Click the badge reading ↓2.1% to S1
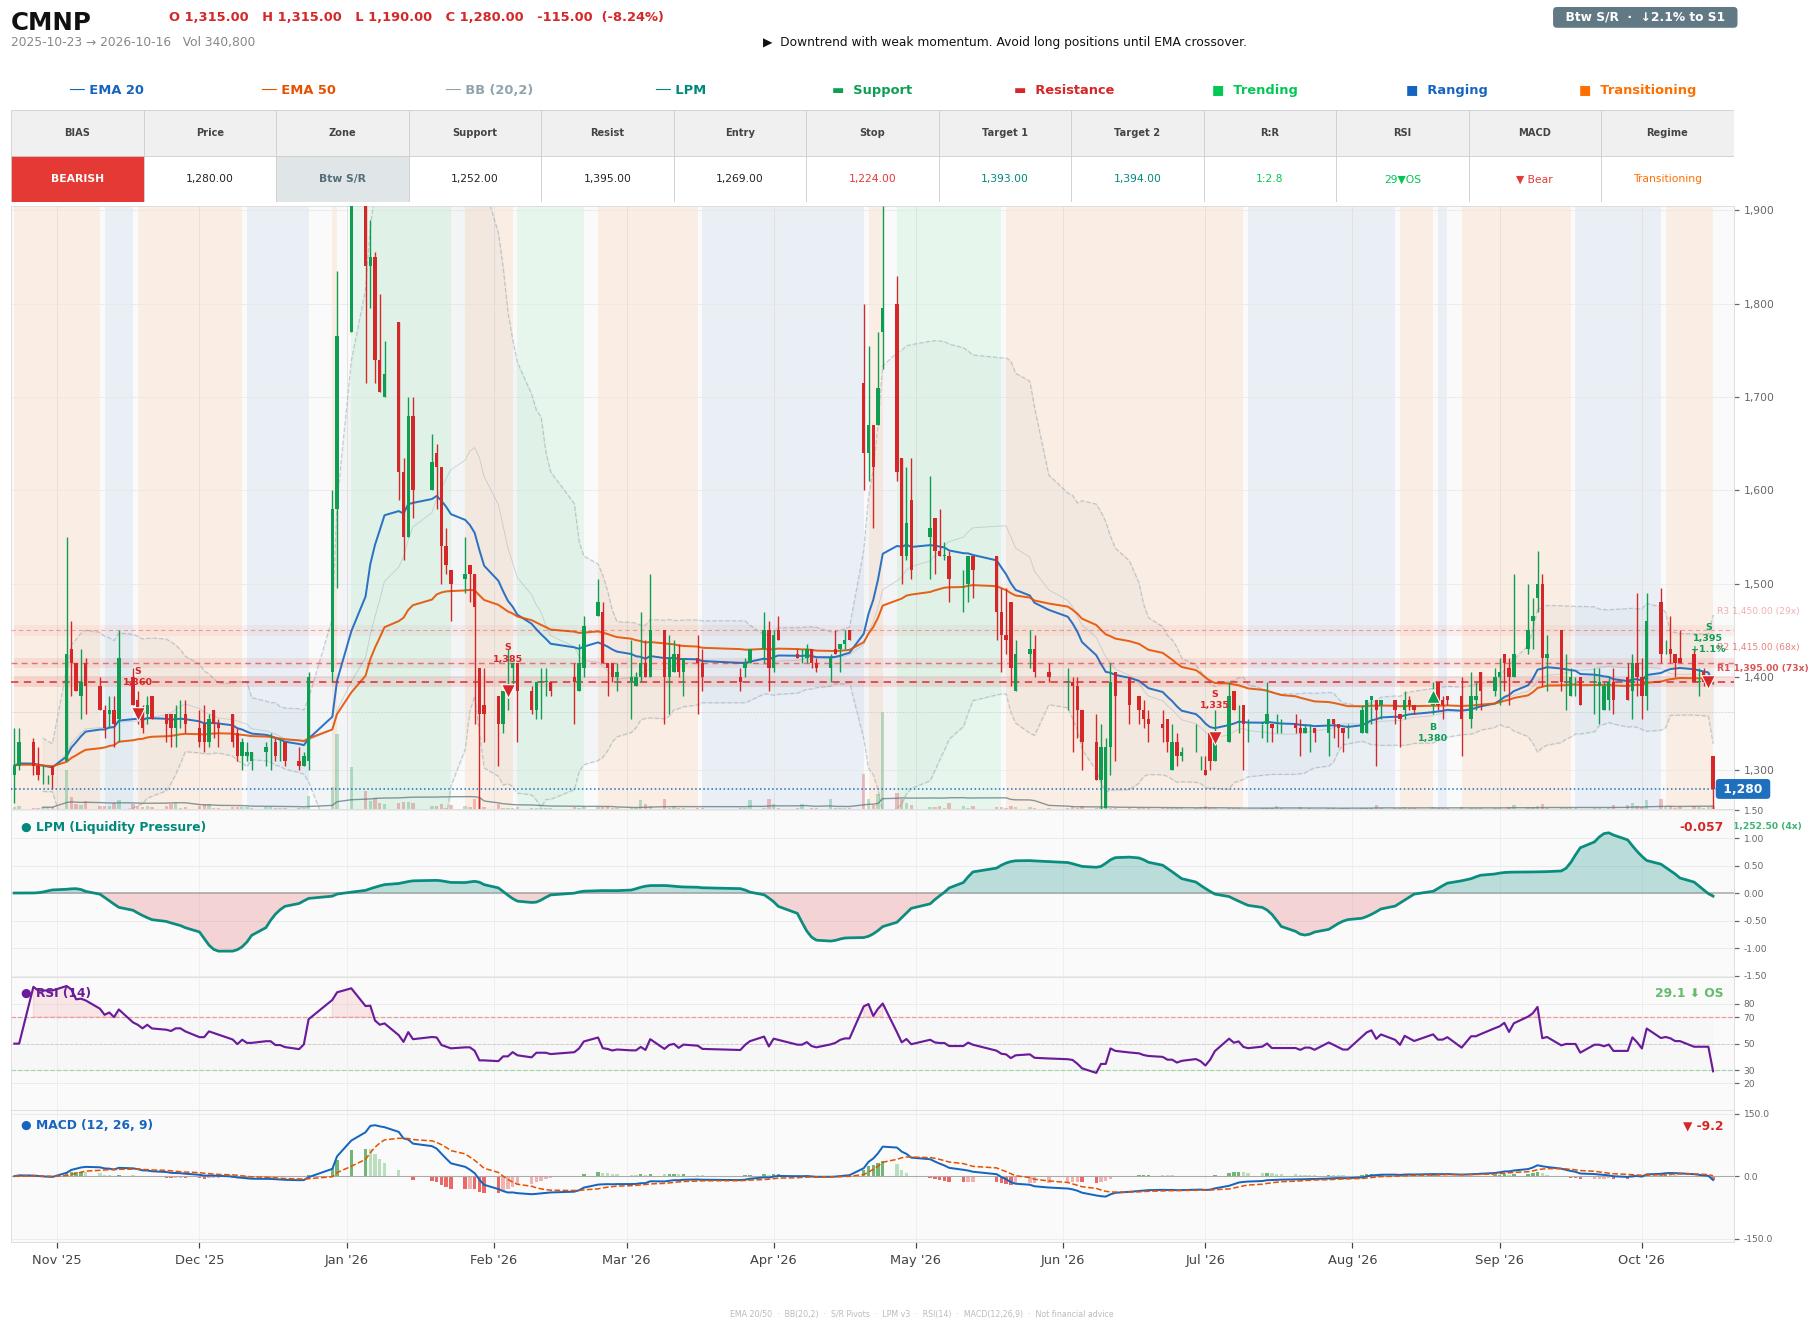The height and width of the screenshot is (1330, 1819). coord(1645,17)
